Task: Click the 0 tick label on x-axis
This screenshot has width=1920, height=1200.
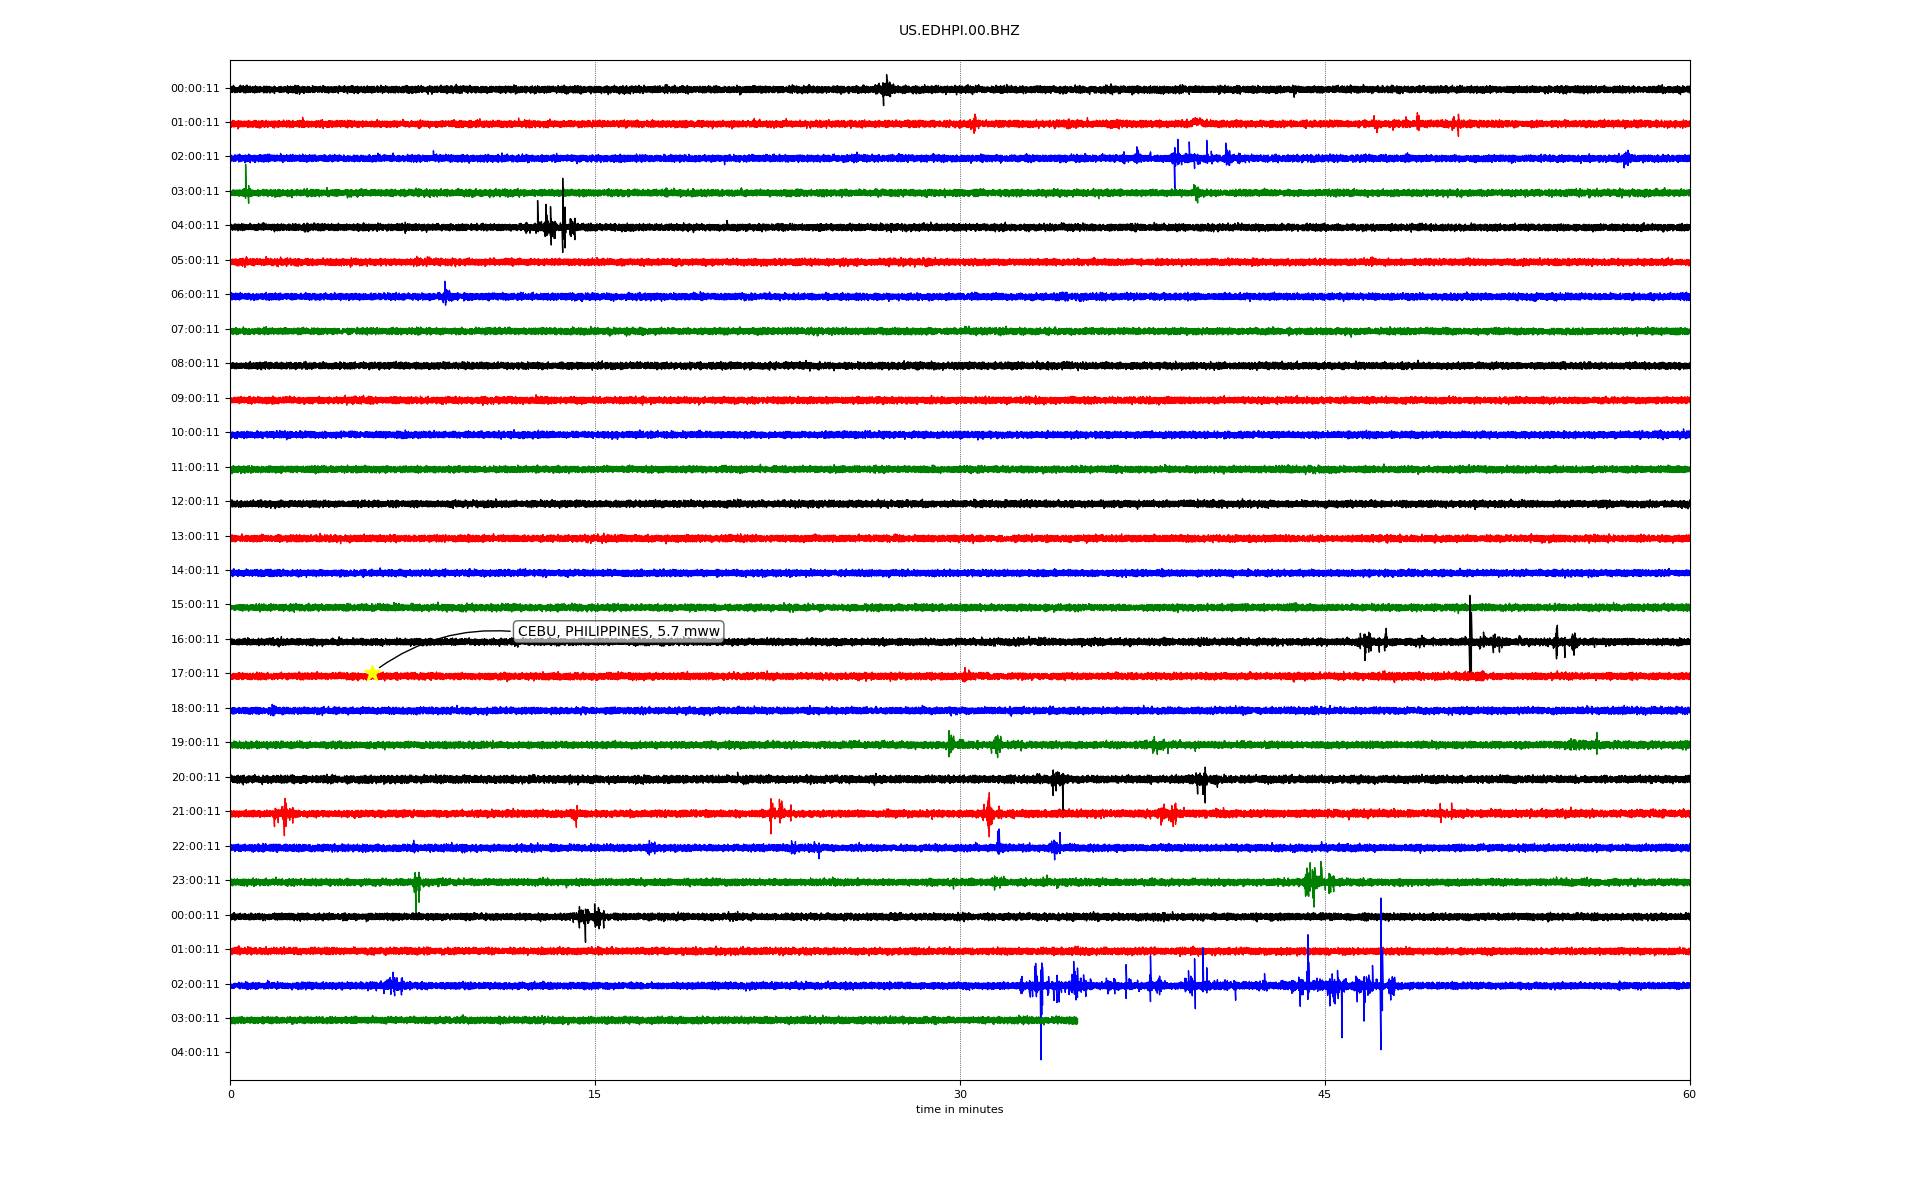Action: click(231, 1094)
